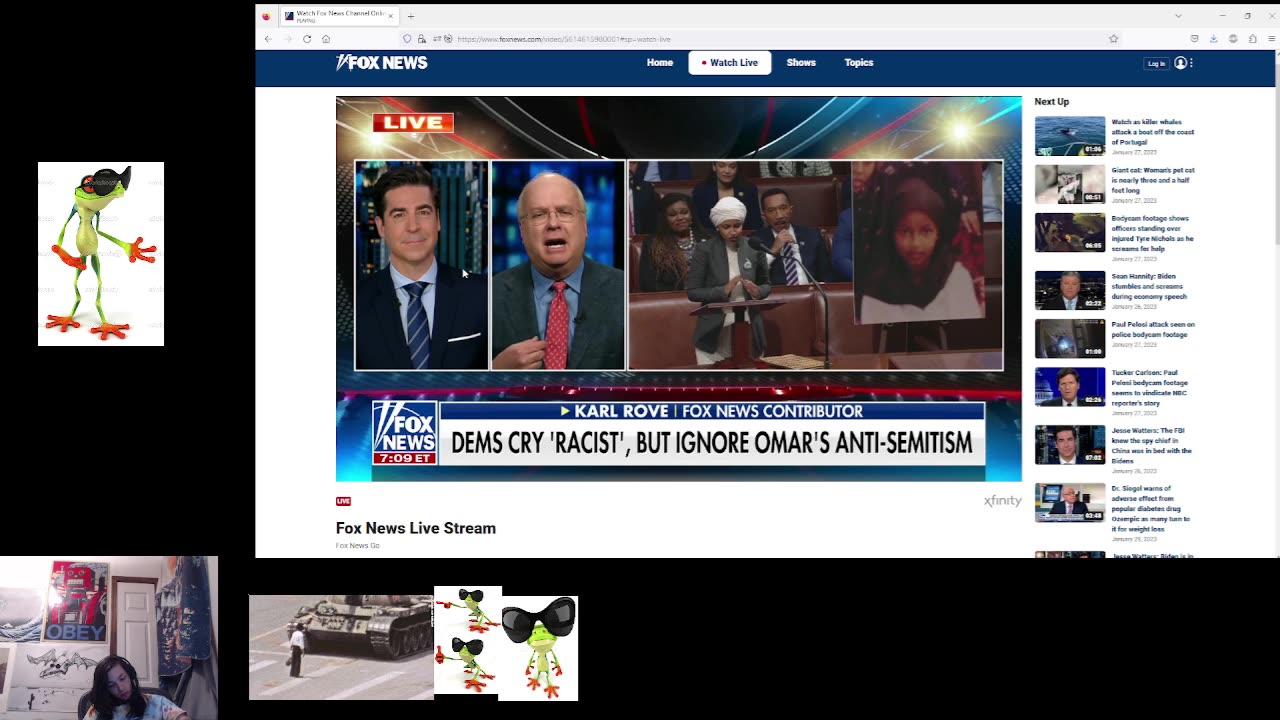1280x720 pixels.
Task: Open Sean Hannity Biden stumbles video link
Action: [x=1149, y=286]
